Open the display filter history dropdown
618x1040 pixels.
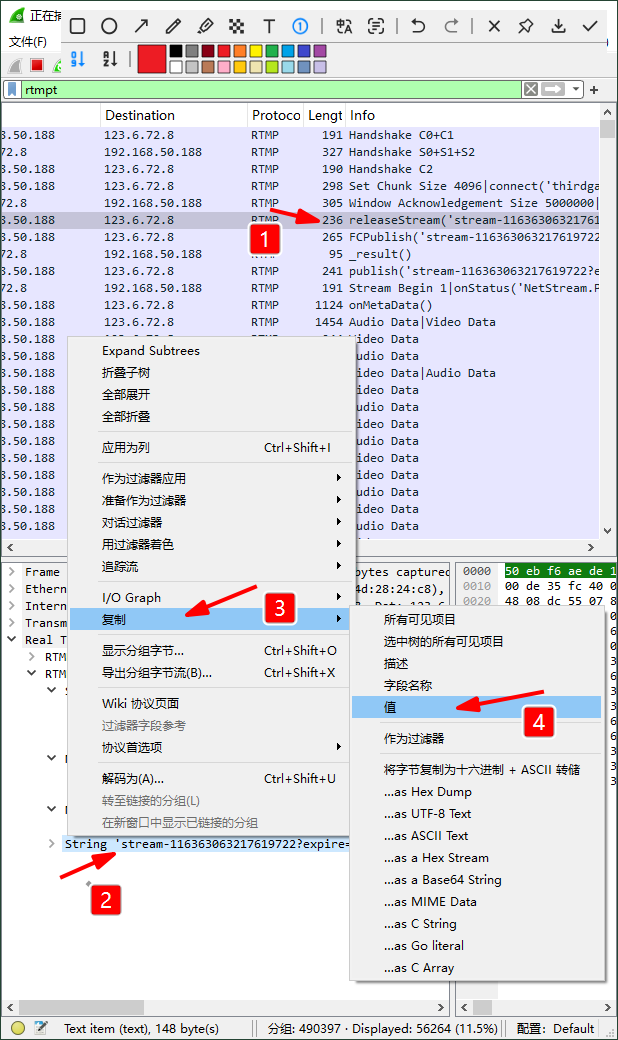click(576, 90)
